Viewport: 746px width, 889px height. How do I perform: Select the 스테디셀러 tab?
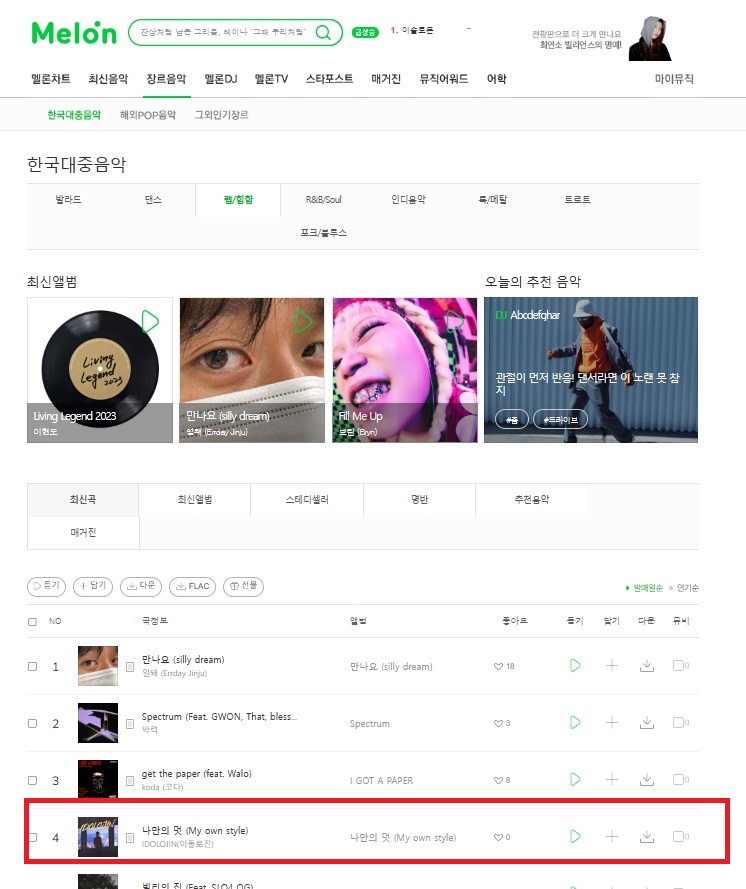point(307,499)
